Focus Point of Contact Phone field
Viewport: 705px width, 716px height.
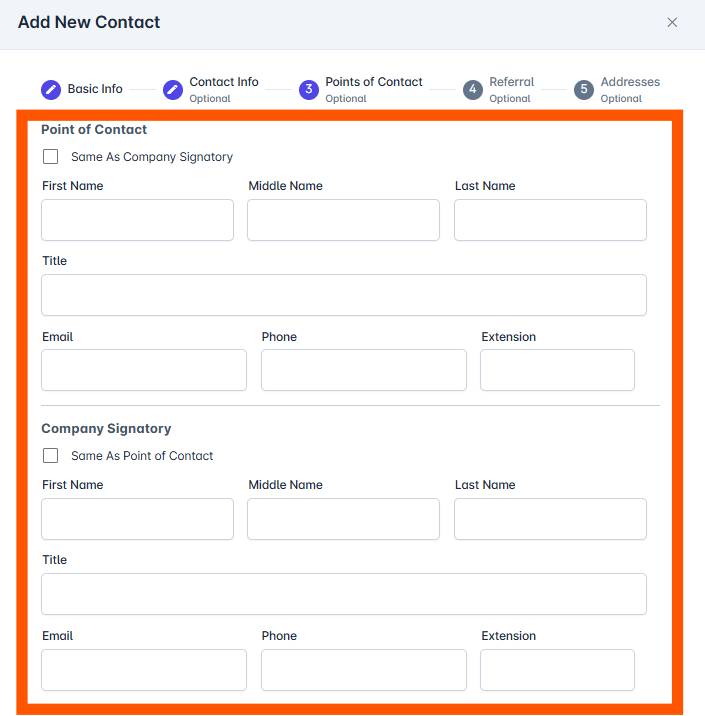364,370
